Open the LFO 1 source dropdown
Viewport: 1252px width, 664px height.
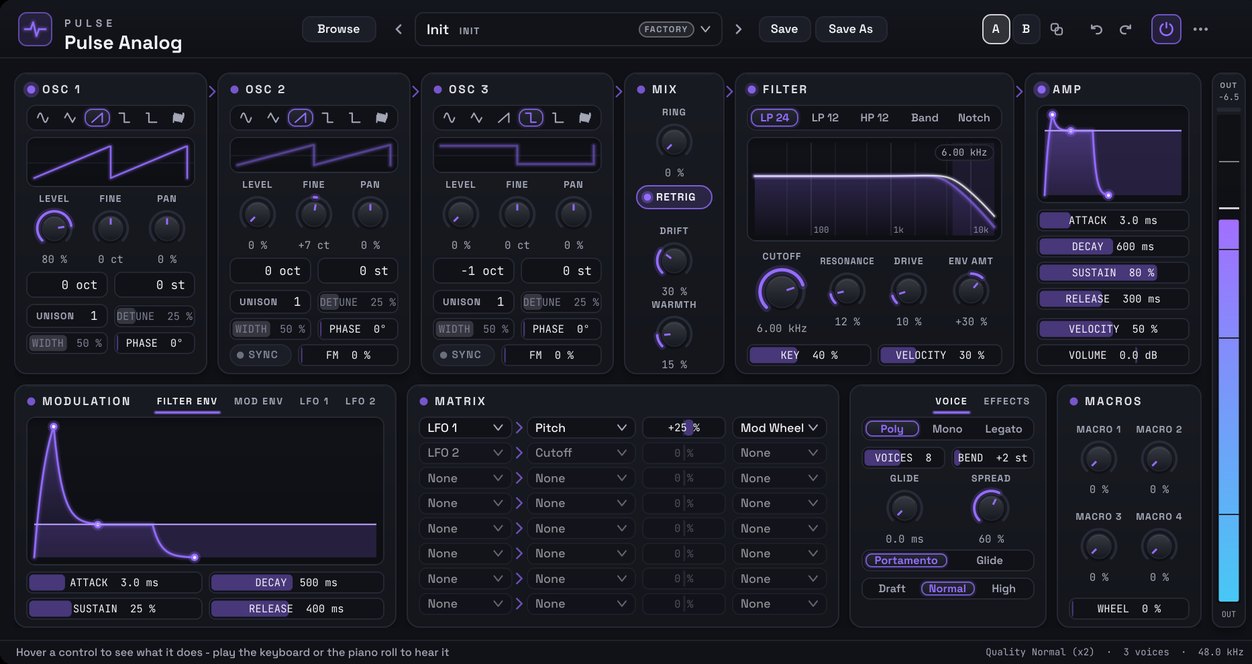pos(465,428)
